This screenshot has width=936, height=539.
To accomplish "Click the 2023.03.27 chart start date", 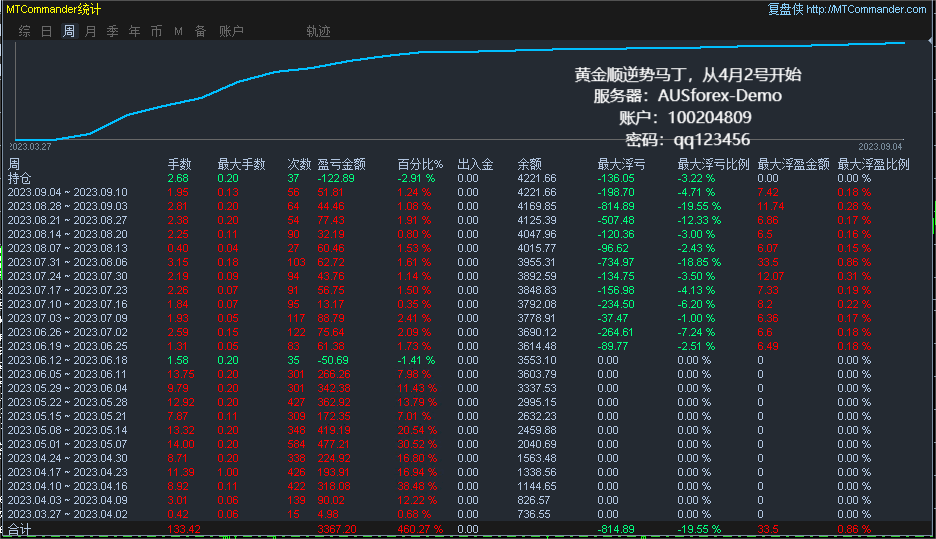I will pyautogui.click(x=30, y=146).
